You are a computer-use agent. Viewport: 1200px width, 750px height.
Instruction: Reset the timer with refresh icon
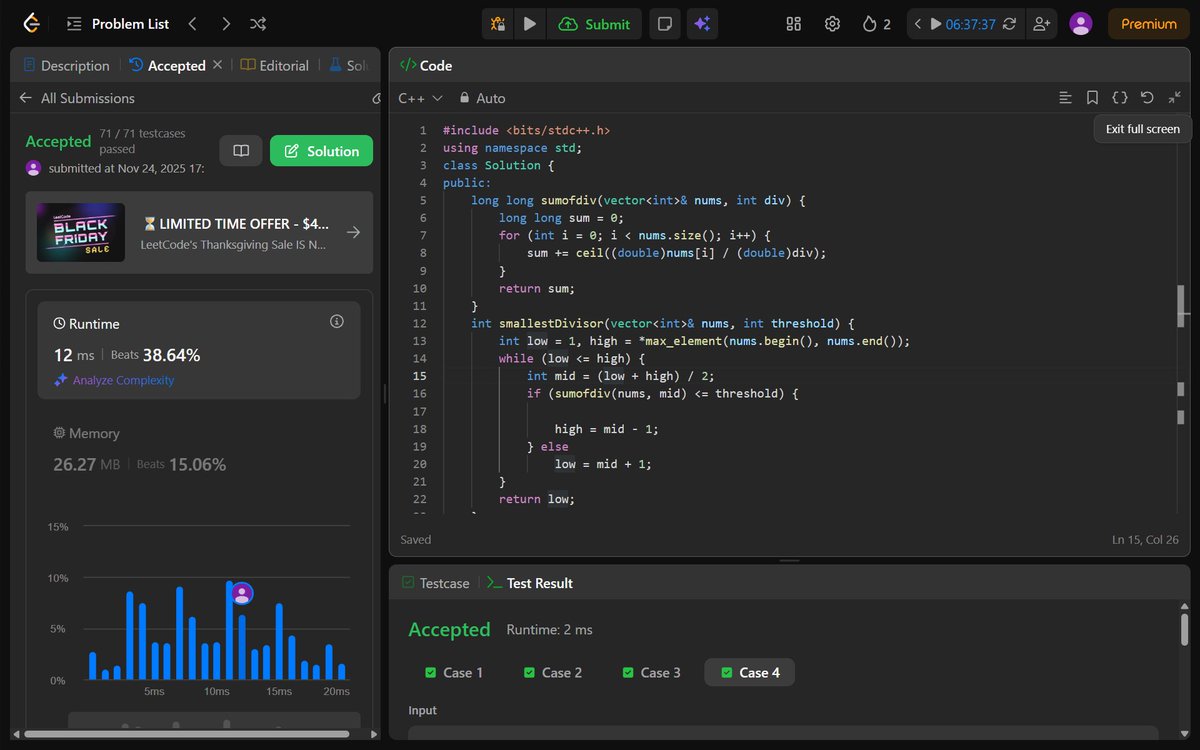pyautogui.click(x=1009, y=24)
